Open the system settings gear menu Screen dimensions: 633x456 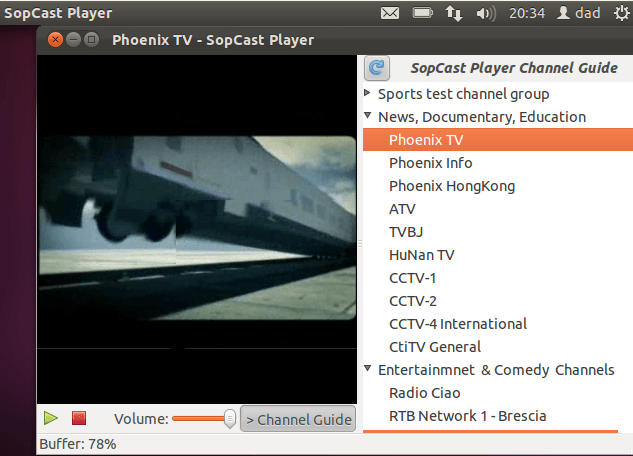tap(620, 13)
